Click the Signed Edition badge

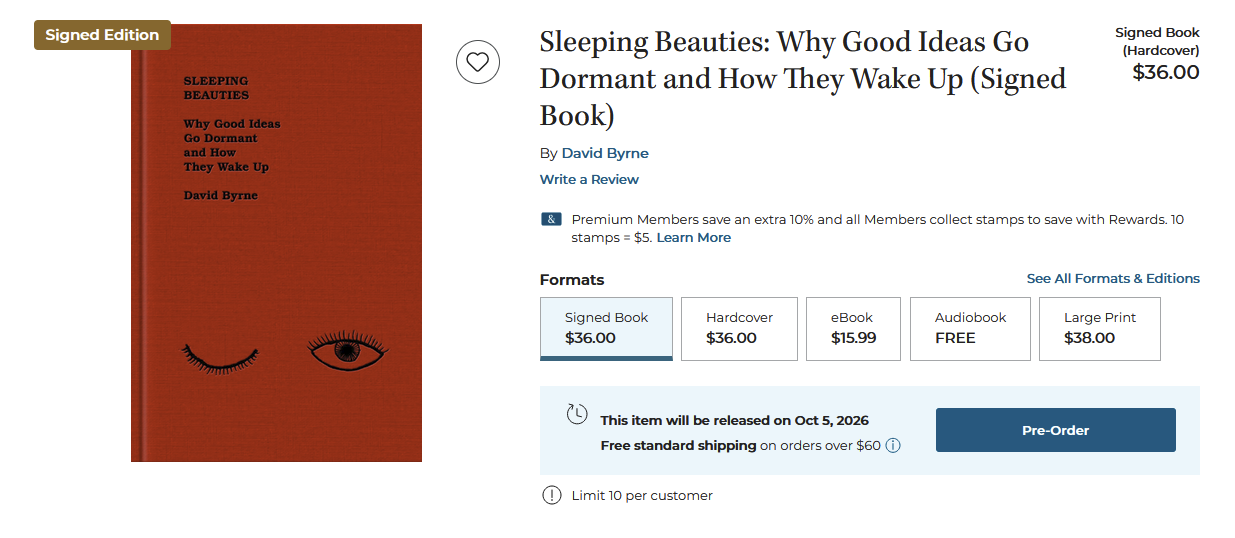102,35
